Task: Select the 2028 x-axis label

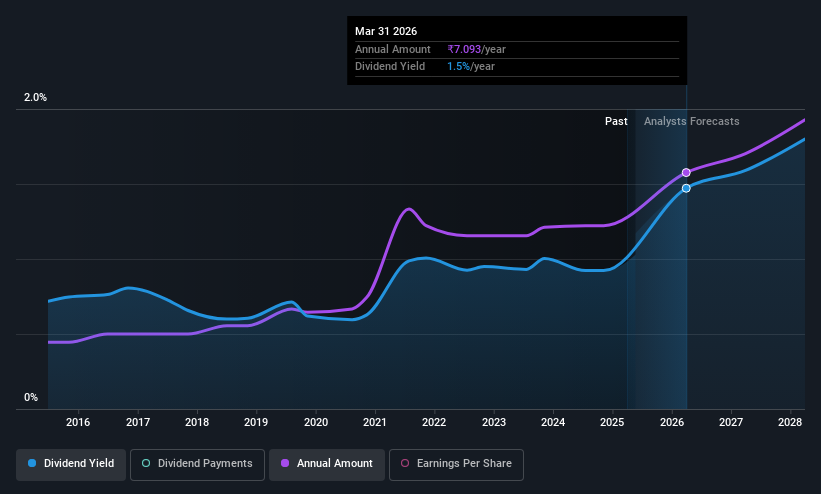Action: click(x=790, y=422)
